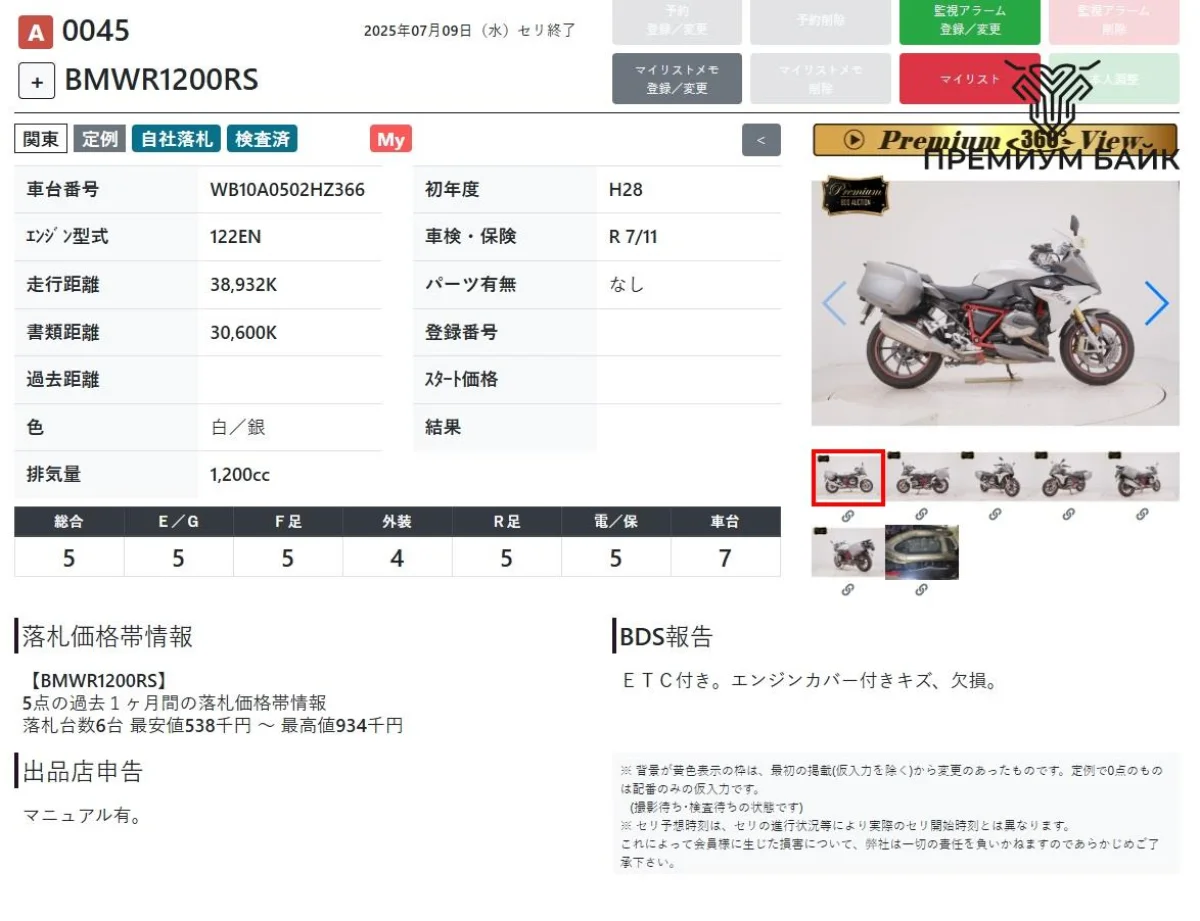This screenshot has width=1200, height=921.
Task: Open マイリストメモ 登録/変更
Action: [x=677, y=79]
